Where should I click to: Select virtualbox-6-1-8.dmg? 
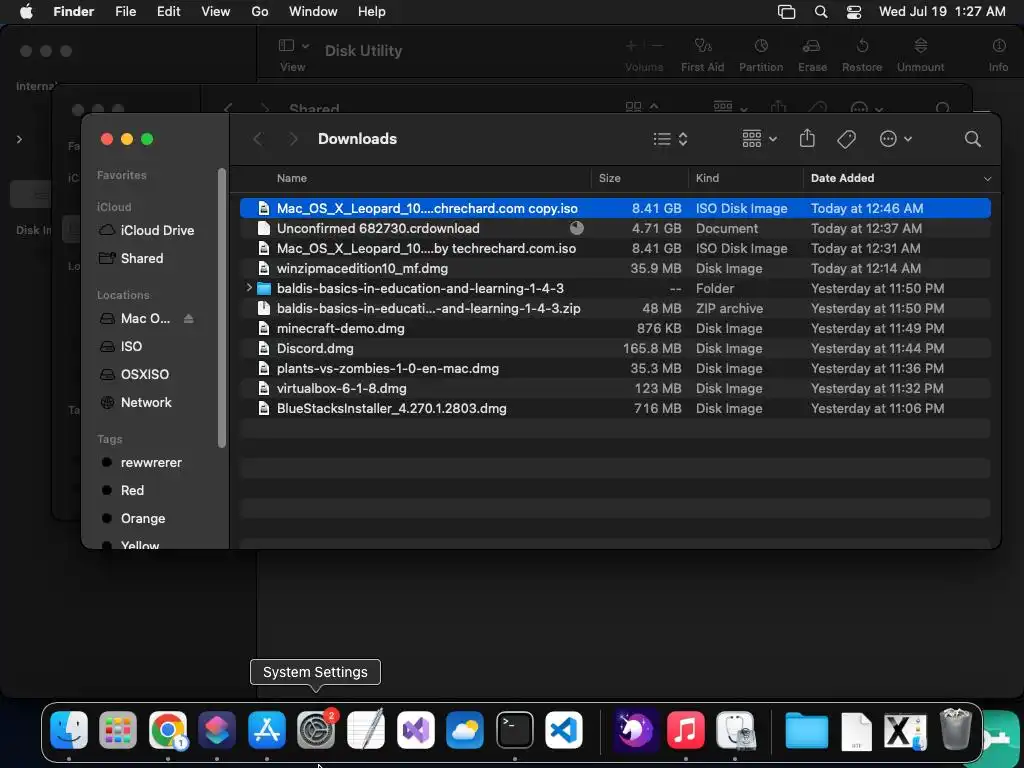pos(615,389)
